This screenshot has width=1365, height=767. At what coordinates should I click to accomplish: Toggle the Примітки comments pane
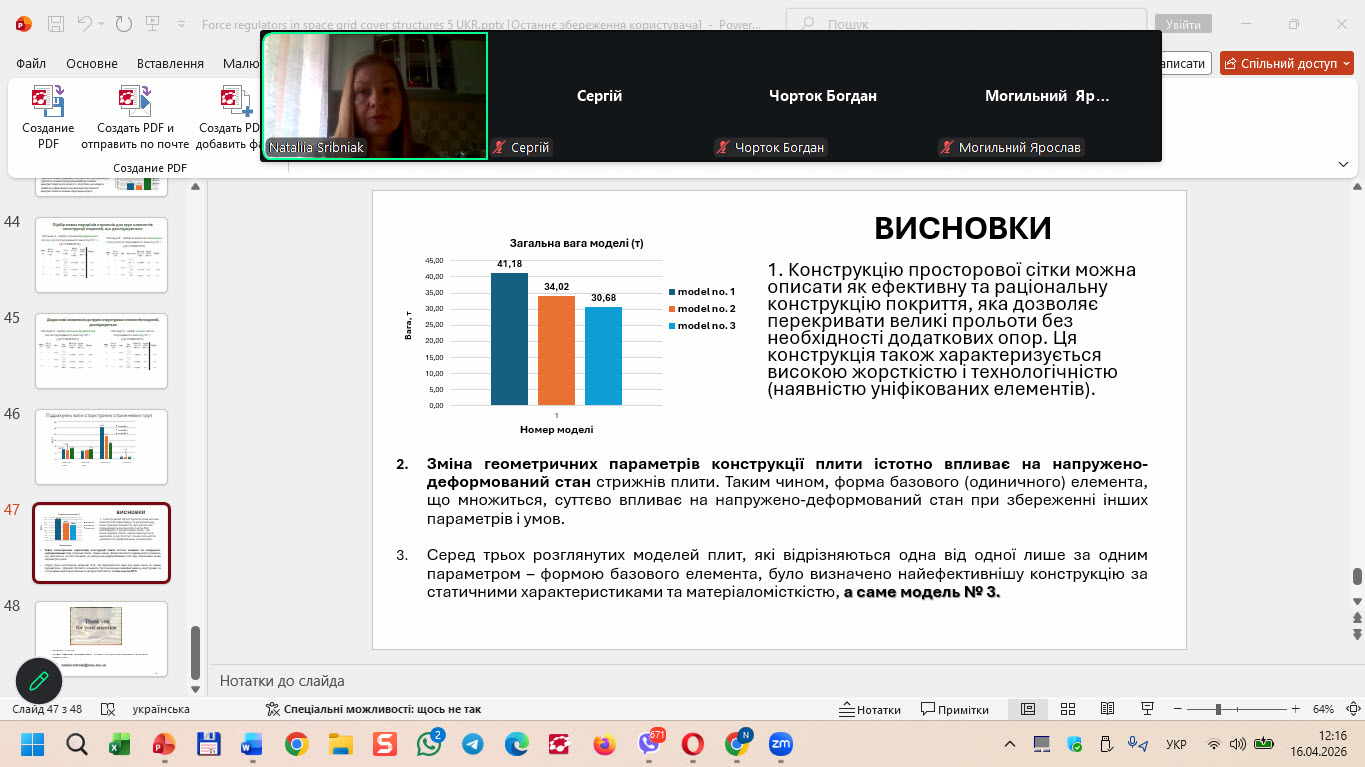pos(954,709)
